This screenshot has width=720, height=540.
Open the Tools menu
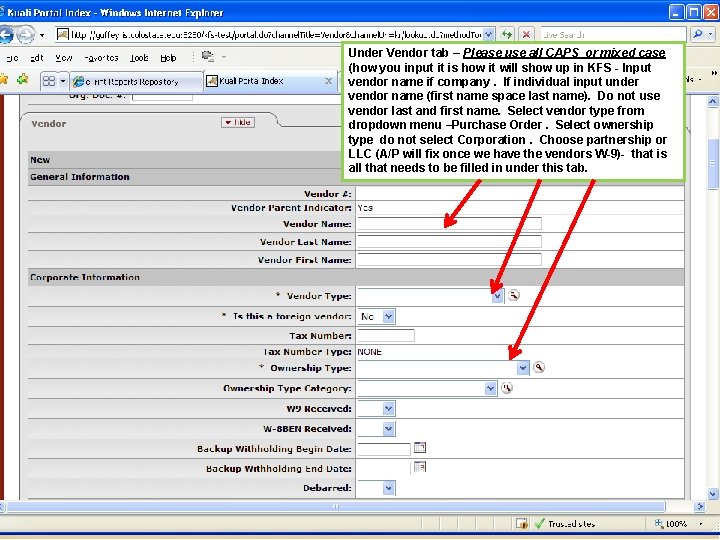[x=139, y=58]
